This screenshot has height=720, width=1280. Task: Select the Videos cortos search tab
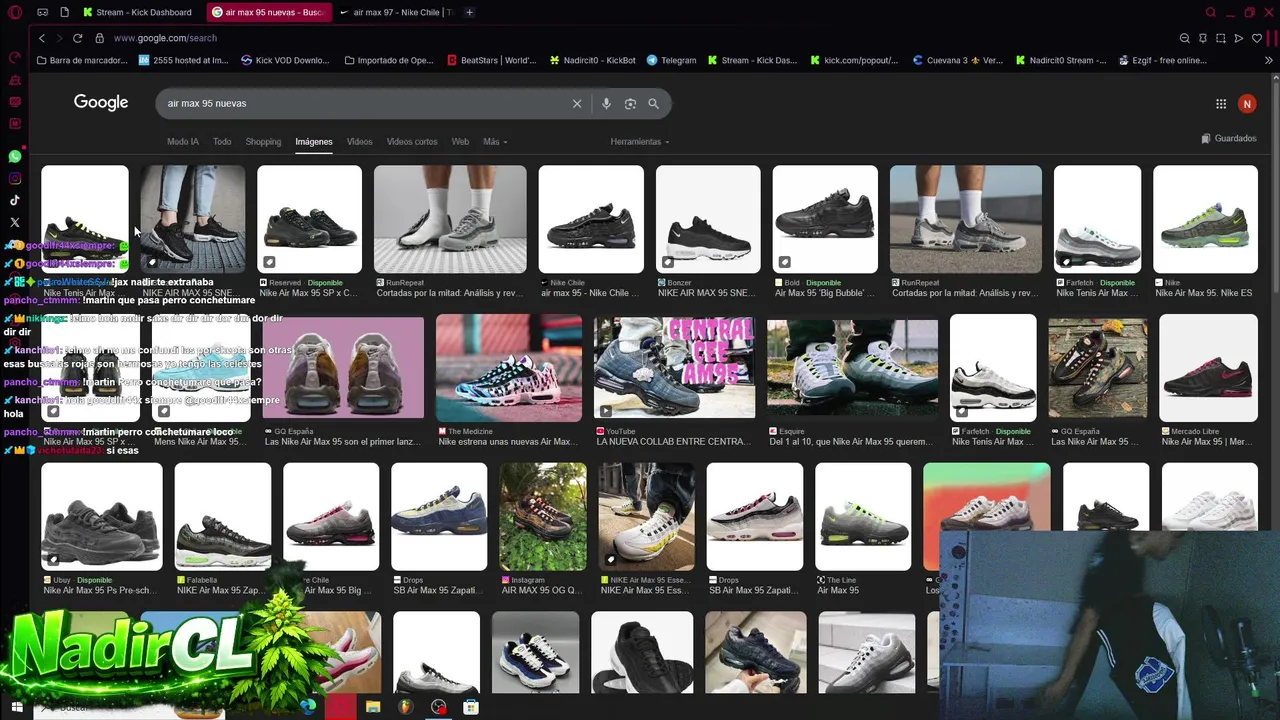pyautogui.click(x=412, y=142)
